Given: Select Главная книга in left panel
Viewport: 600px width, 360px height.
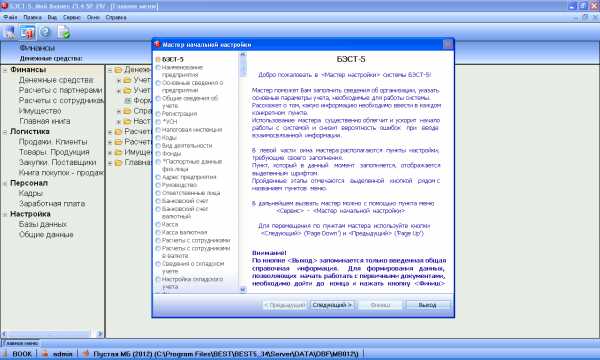Looking at the screenshot, I should point(45,121).
